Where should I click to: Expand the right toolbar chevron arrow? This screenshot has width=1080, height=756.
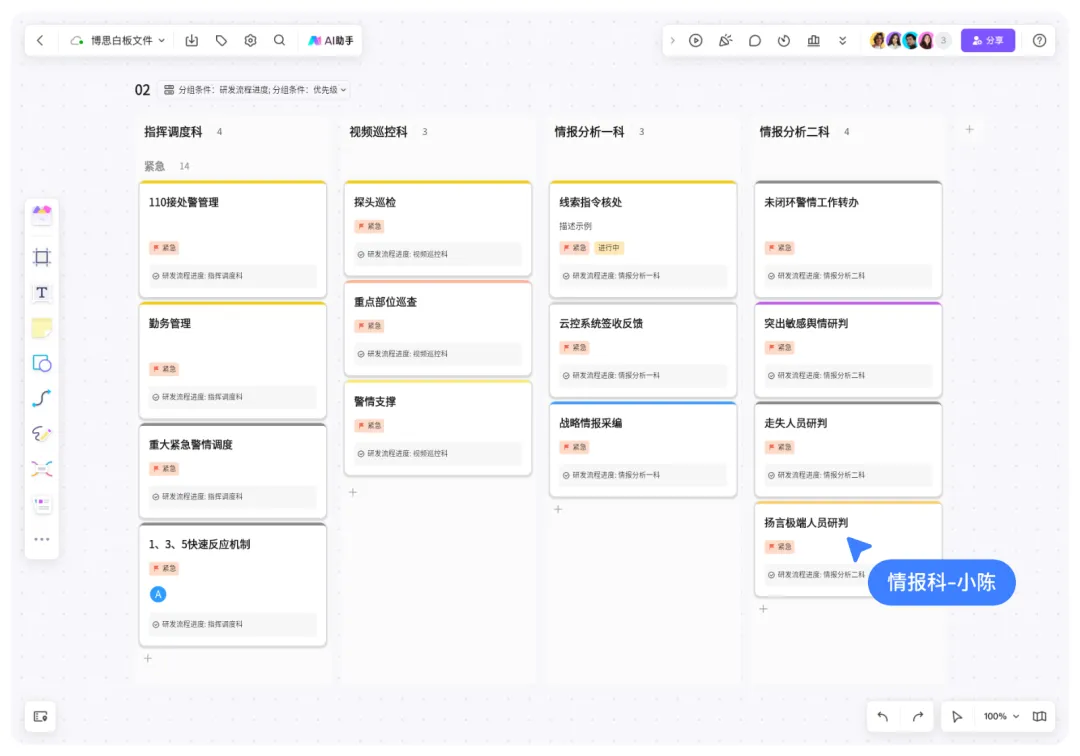pyautogui.click(x=672, y=41)
